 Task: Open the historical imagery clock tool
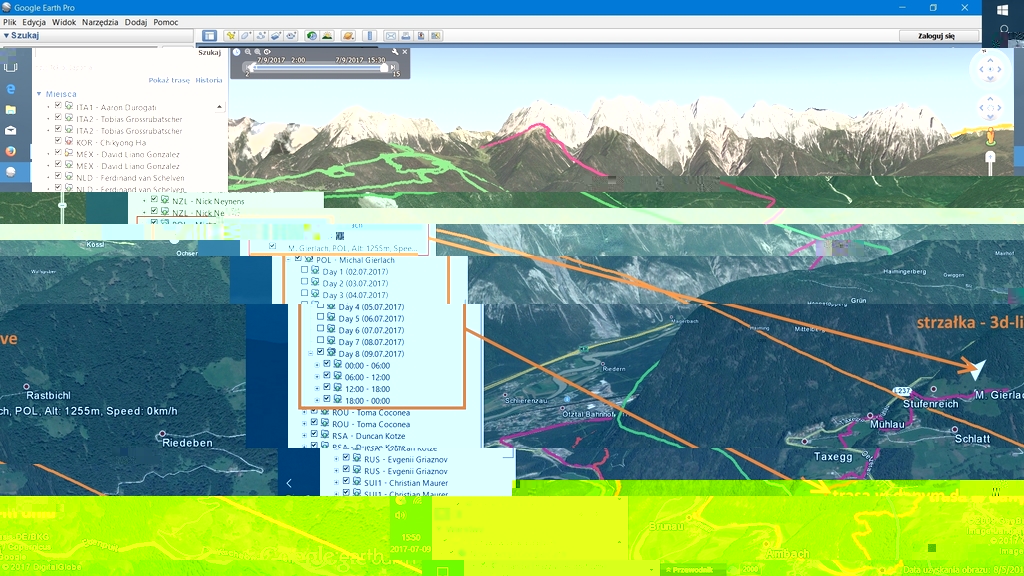click(312, 36)
